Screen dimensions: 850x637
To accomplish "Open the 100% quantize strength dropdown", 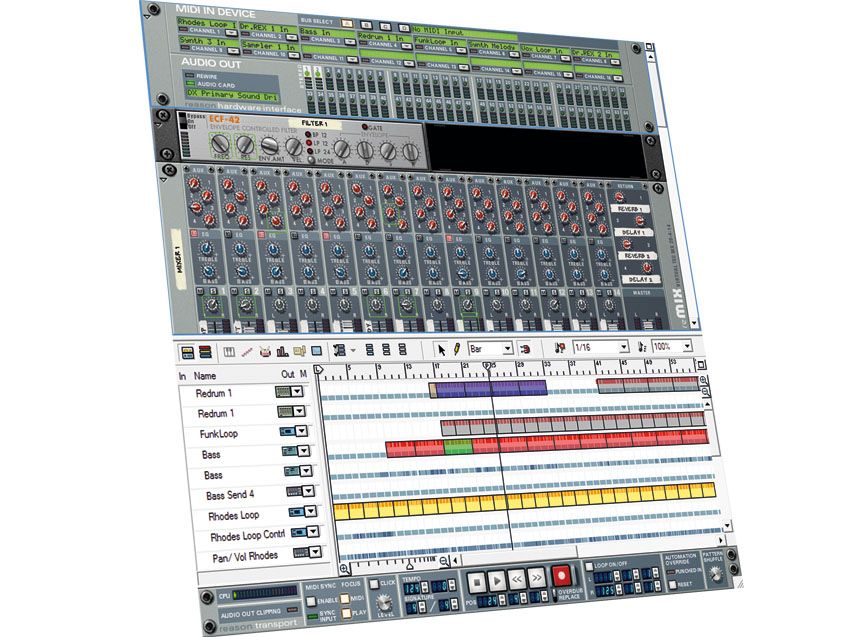I will coord(687,345).
